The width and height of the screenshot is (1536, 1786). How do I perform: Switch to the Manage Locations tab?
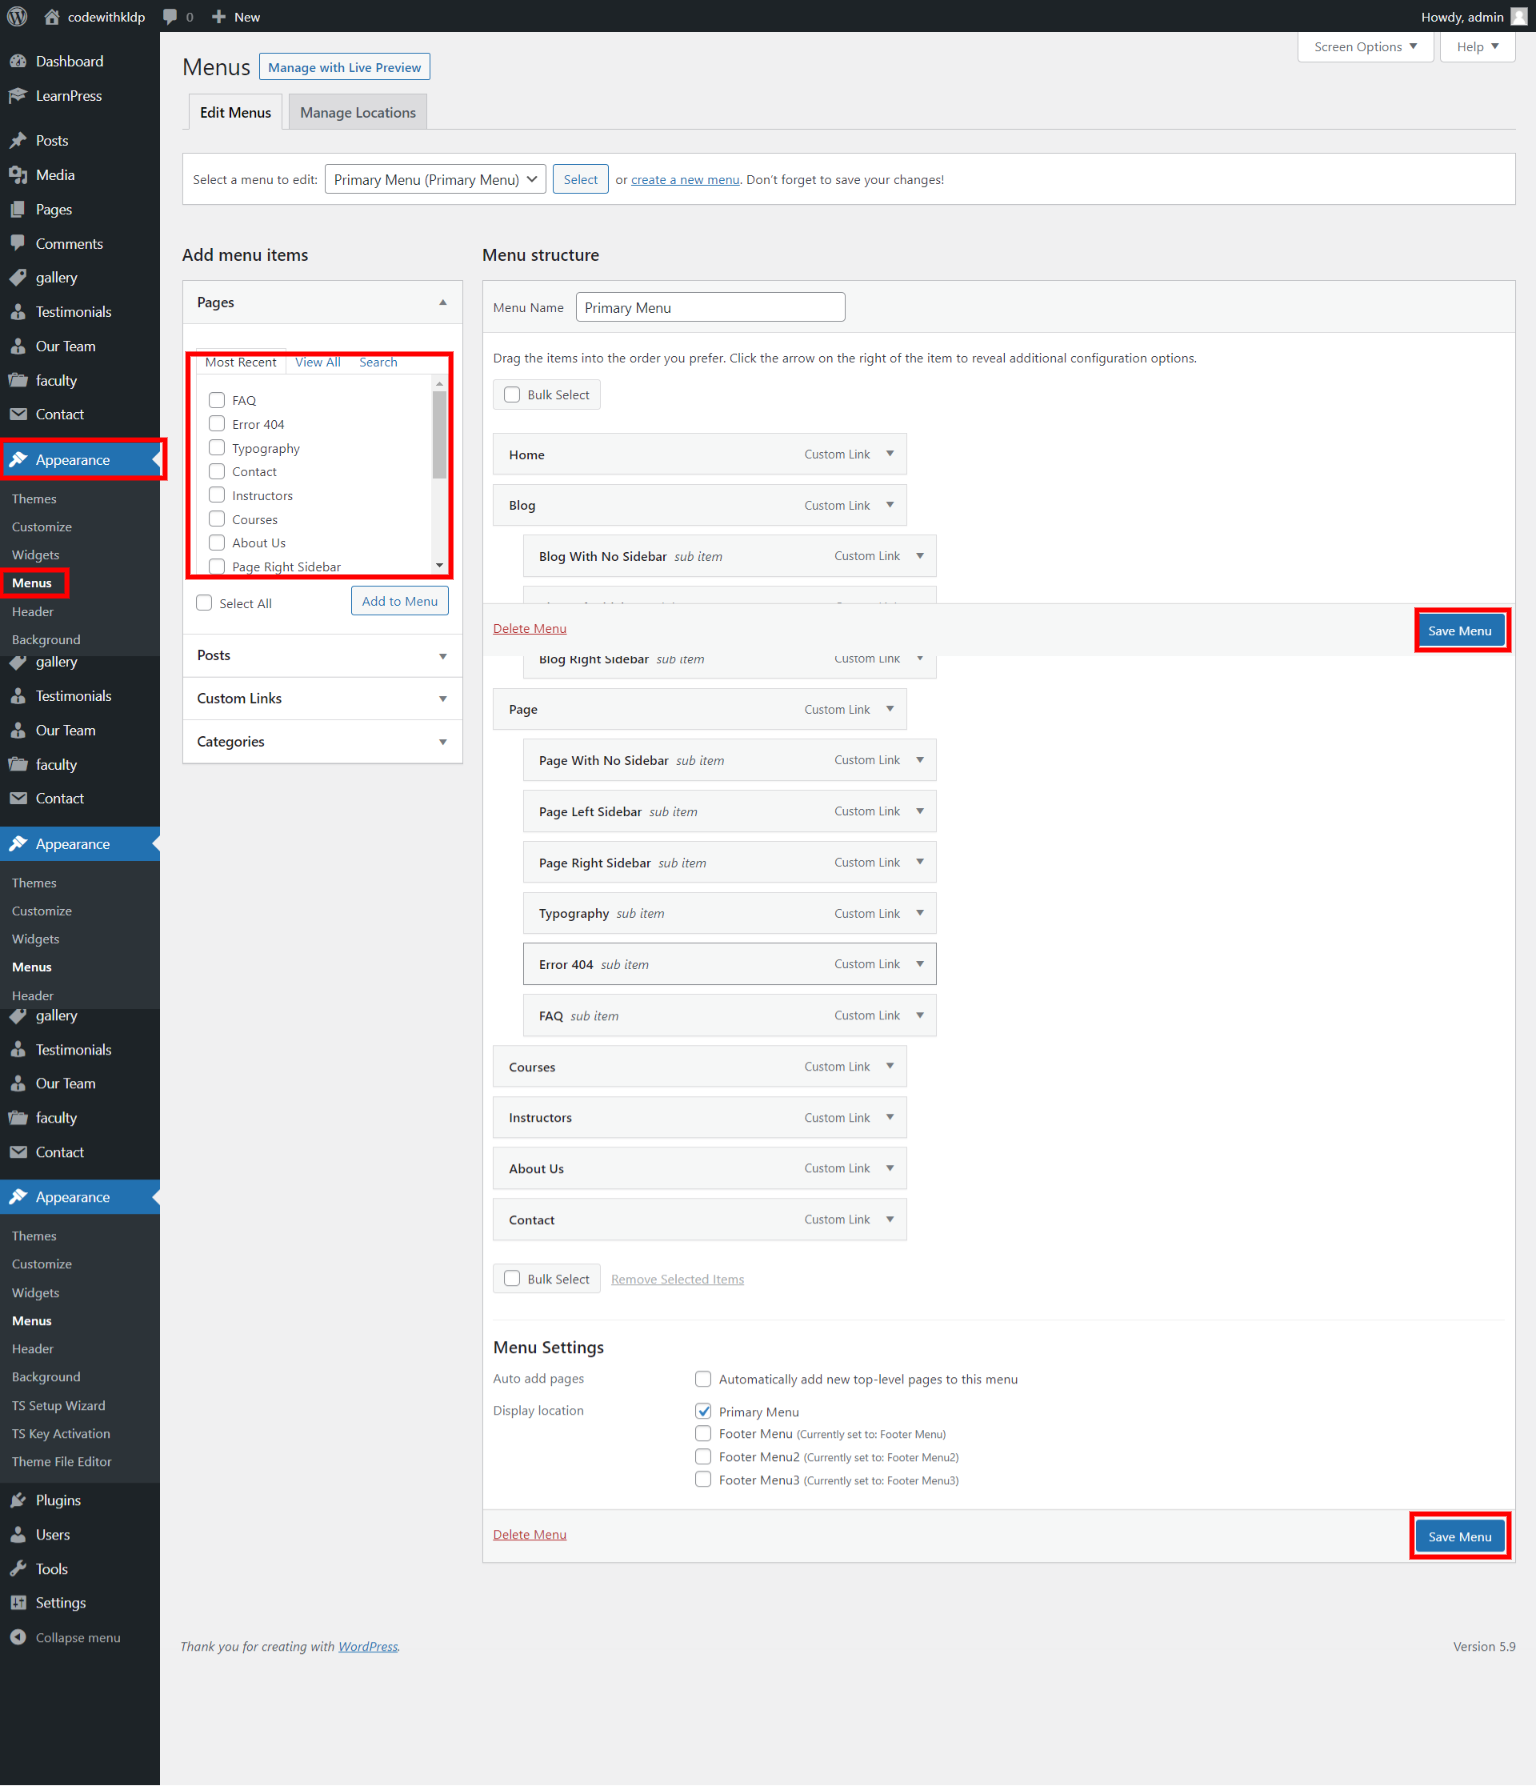click(x=357, y=113)
